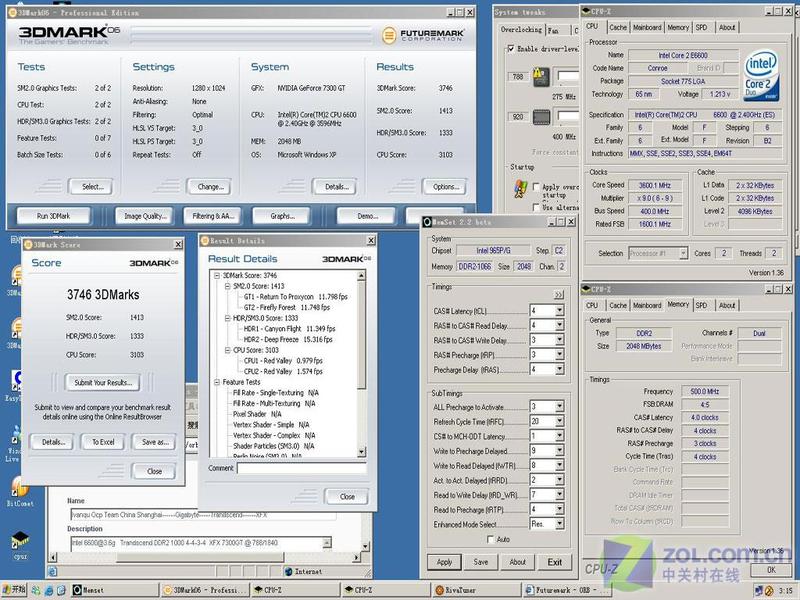This screenshot has width=800, height=600.
Task: Switch to Fan tab in RivaTuner
Action: click(x=553, y=31)
